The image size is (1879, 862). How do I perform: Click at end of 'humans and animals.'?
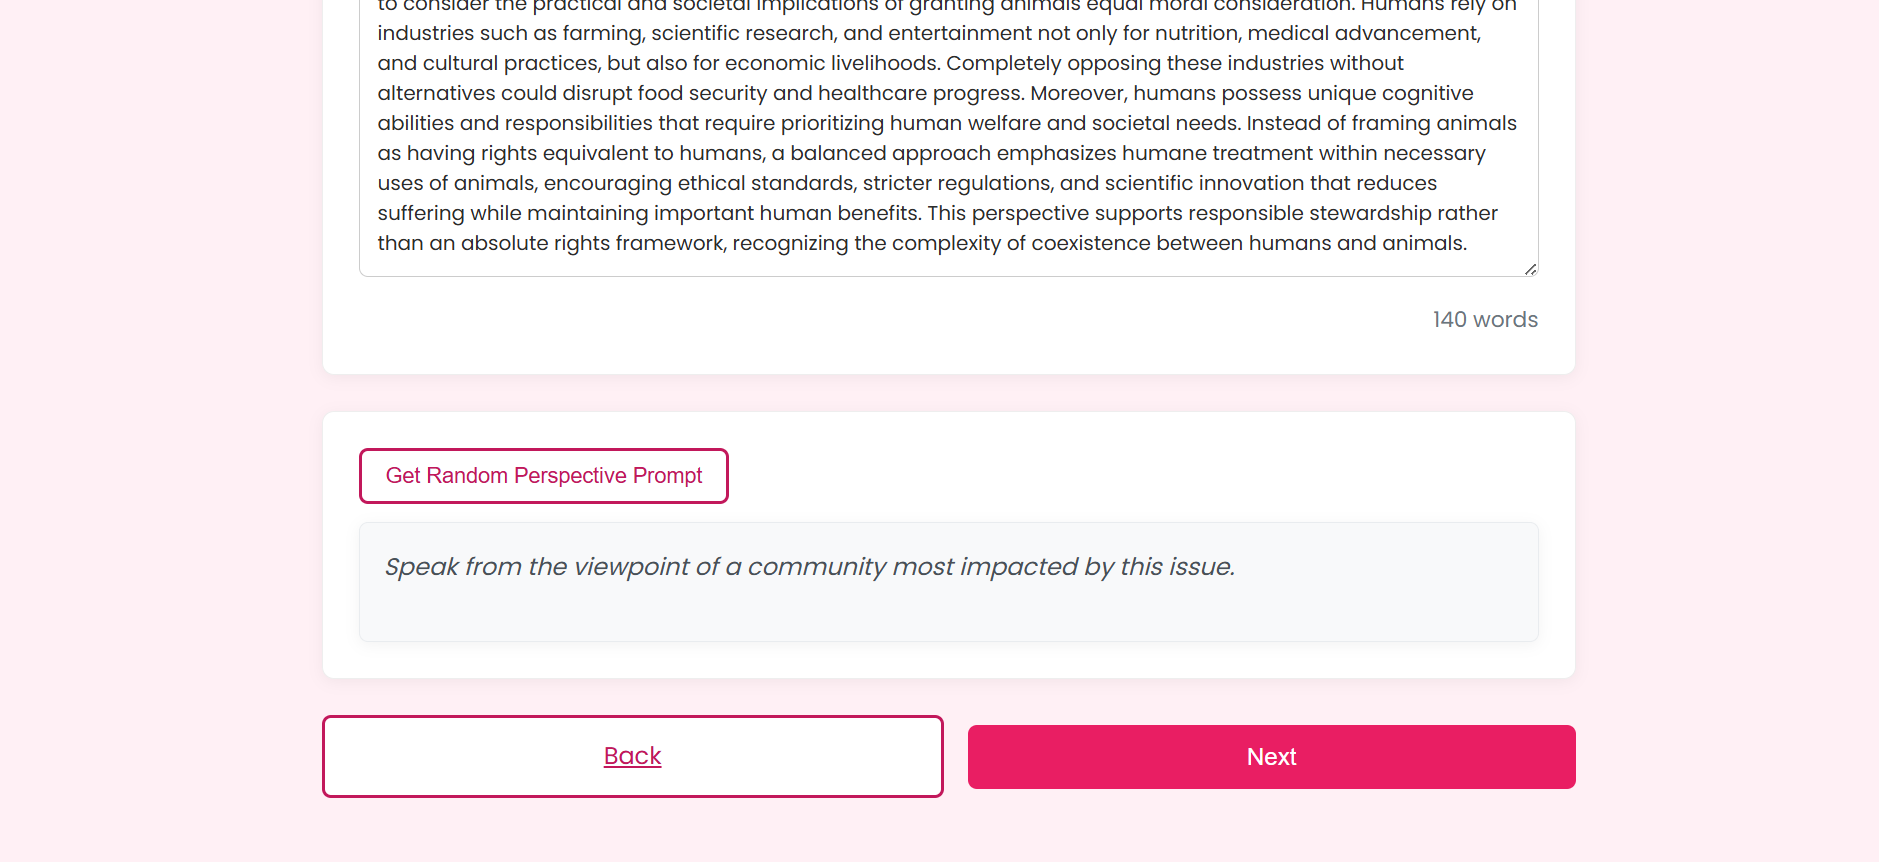(1466, 243)
